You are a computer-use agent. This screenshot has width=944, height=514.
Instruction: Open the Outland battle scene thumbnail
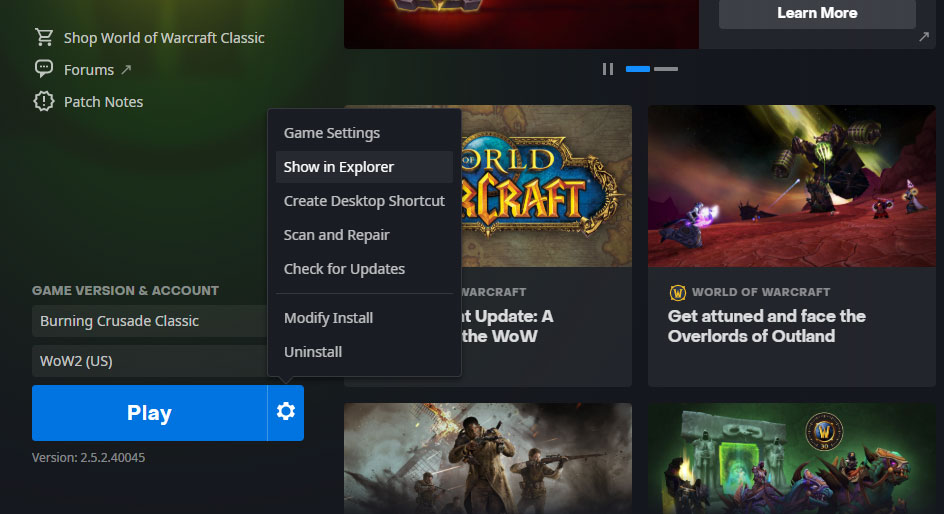pyautogui.click(x=792, y=186)
